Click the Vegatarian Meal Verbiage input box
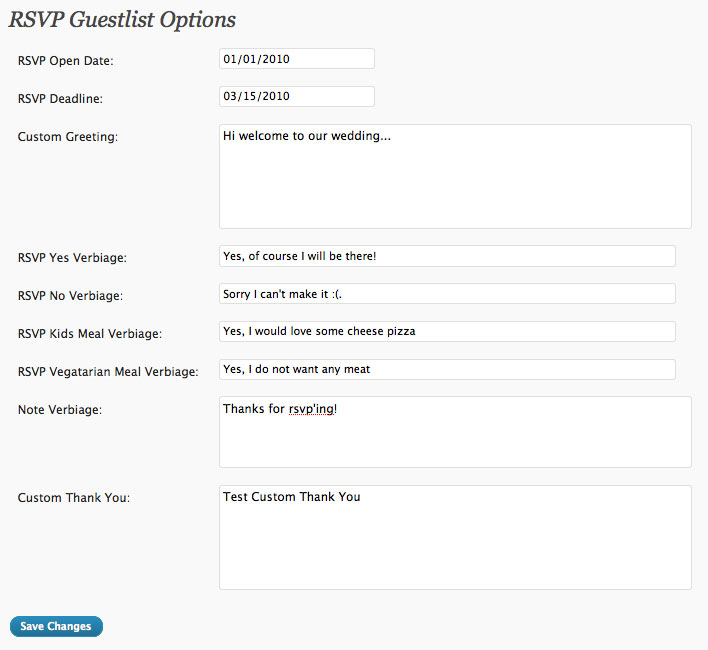This screenshot has width=708, height=650. point(447,369)
